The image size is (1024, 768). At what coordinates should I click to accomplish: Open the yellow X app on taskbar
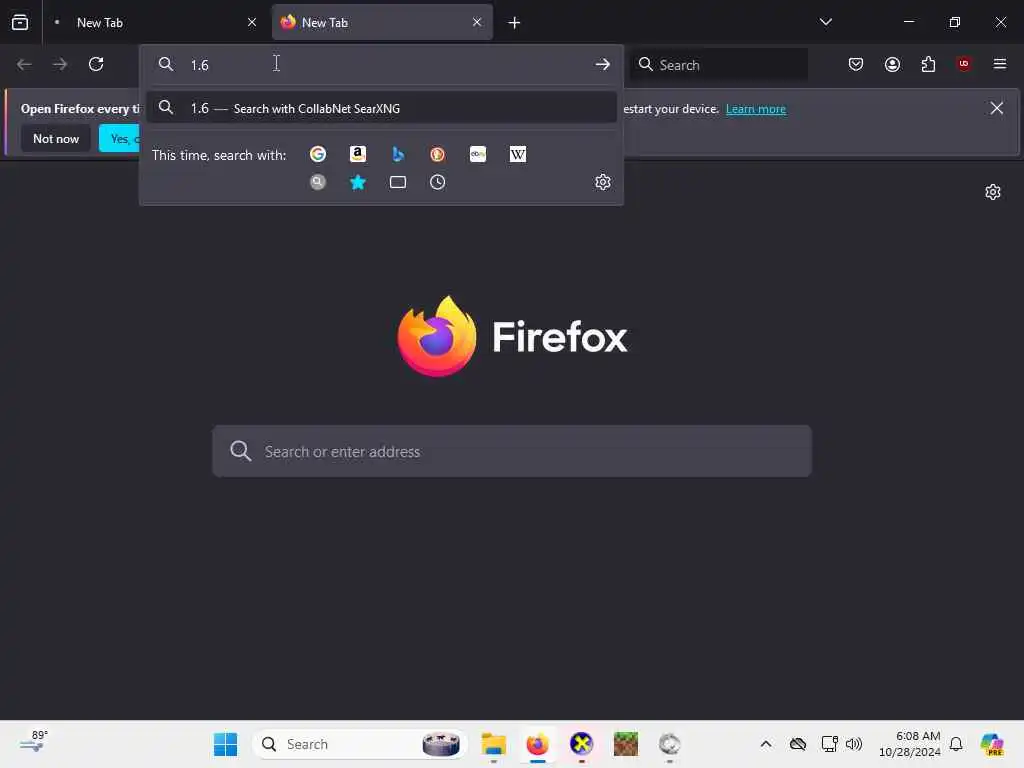coord(581,744)
